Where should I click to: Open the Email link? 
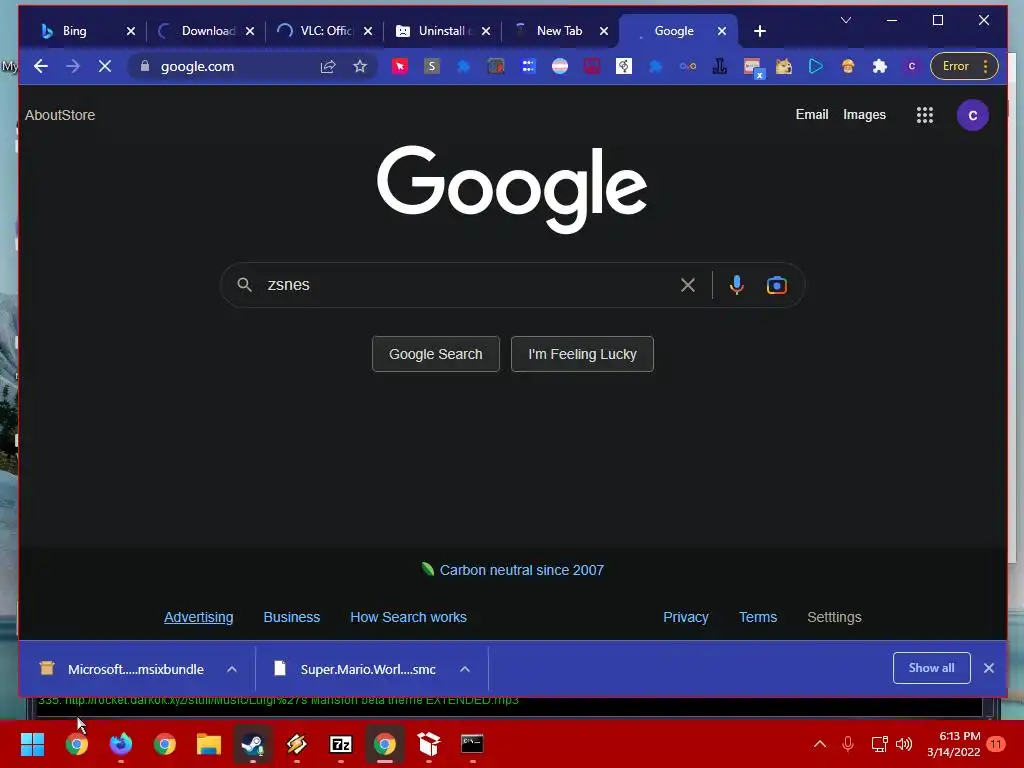(x=812, y=114)
